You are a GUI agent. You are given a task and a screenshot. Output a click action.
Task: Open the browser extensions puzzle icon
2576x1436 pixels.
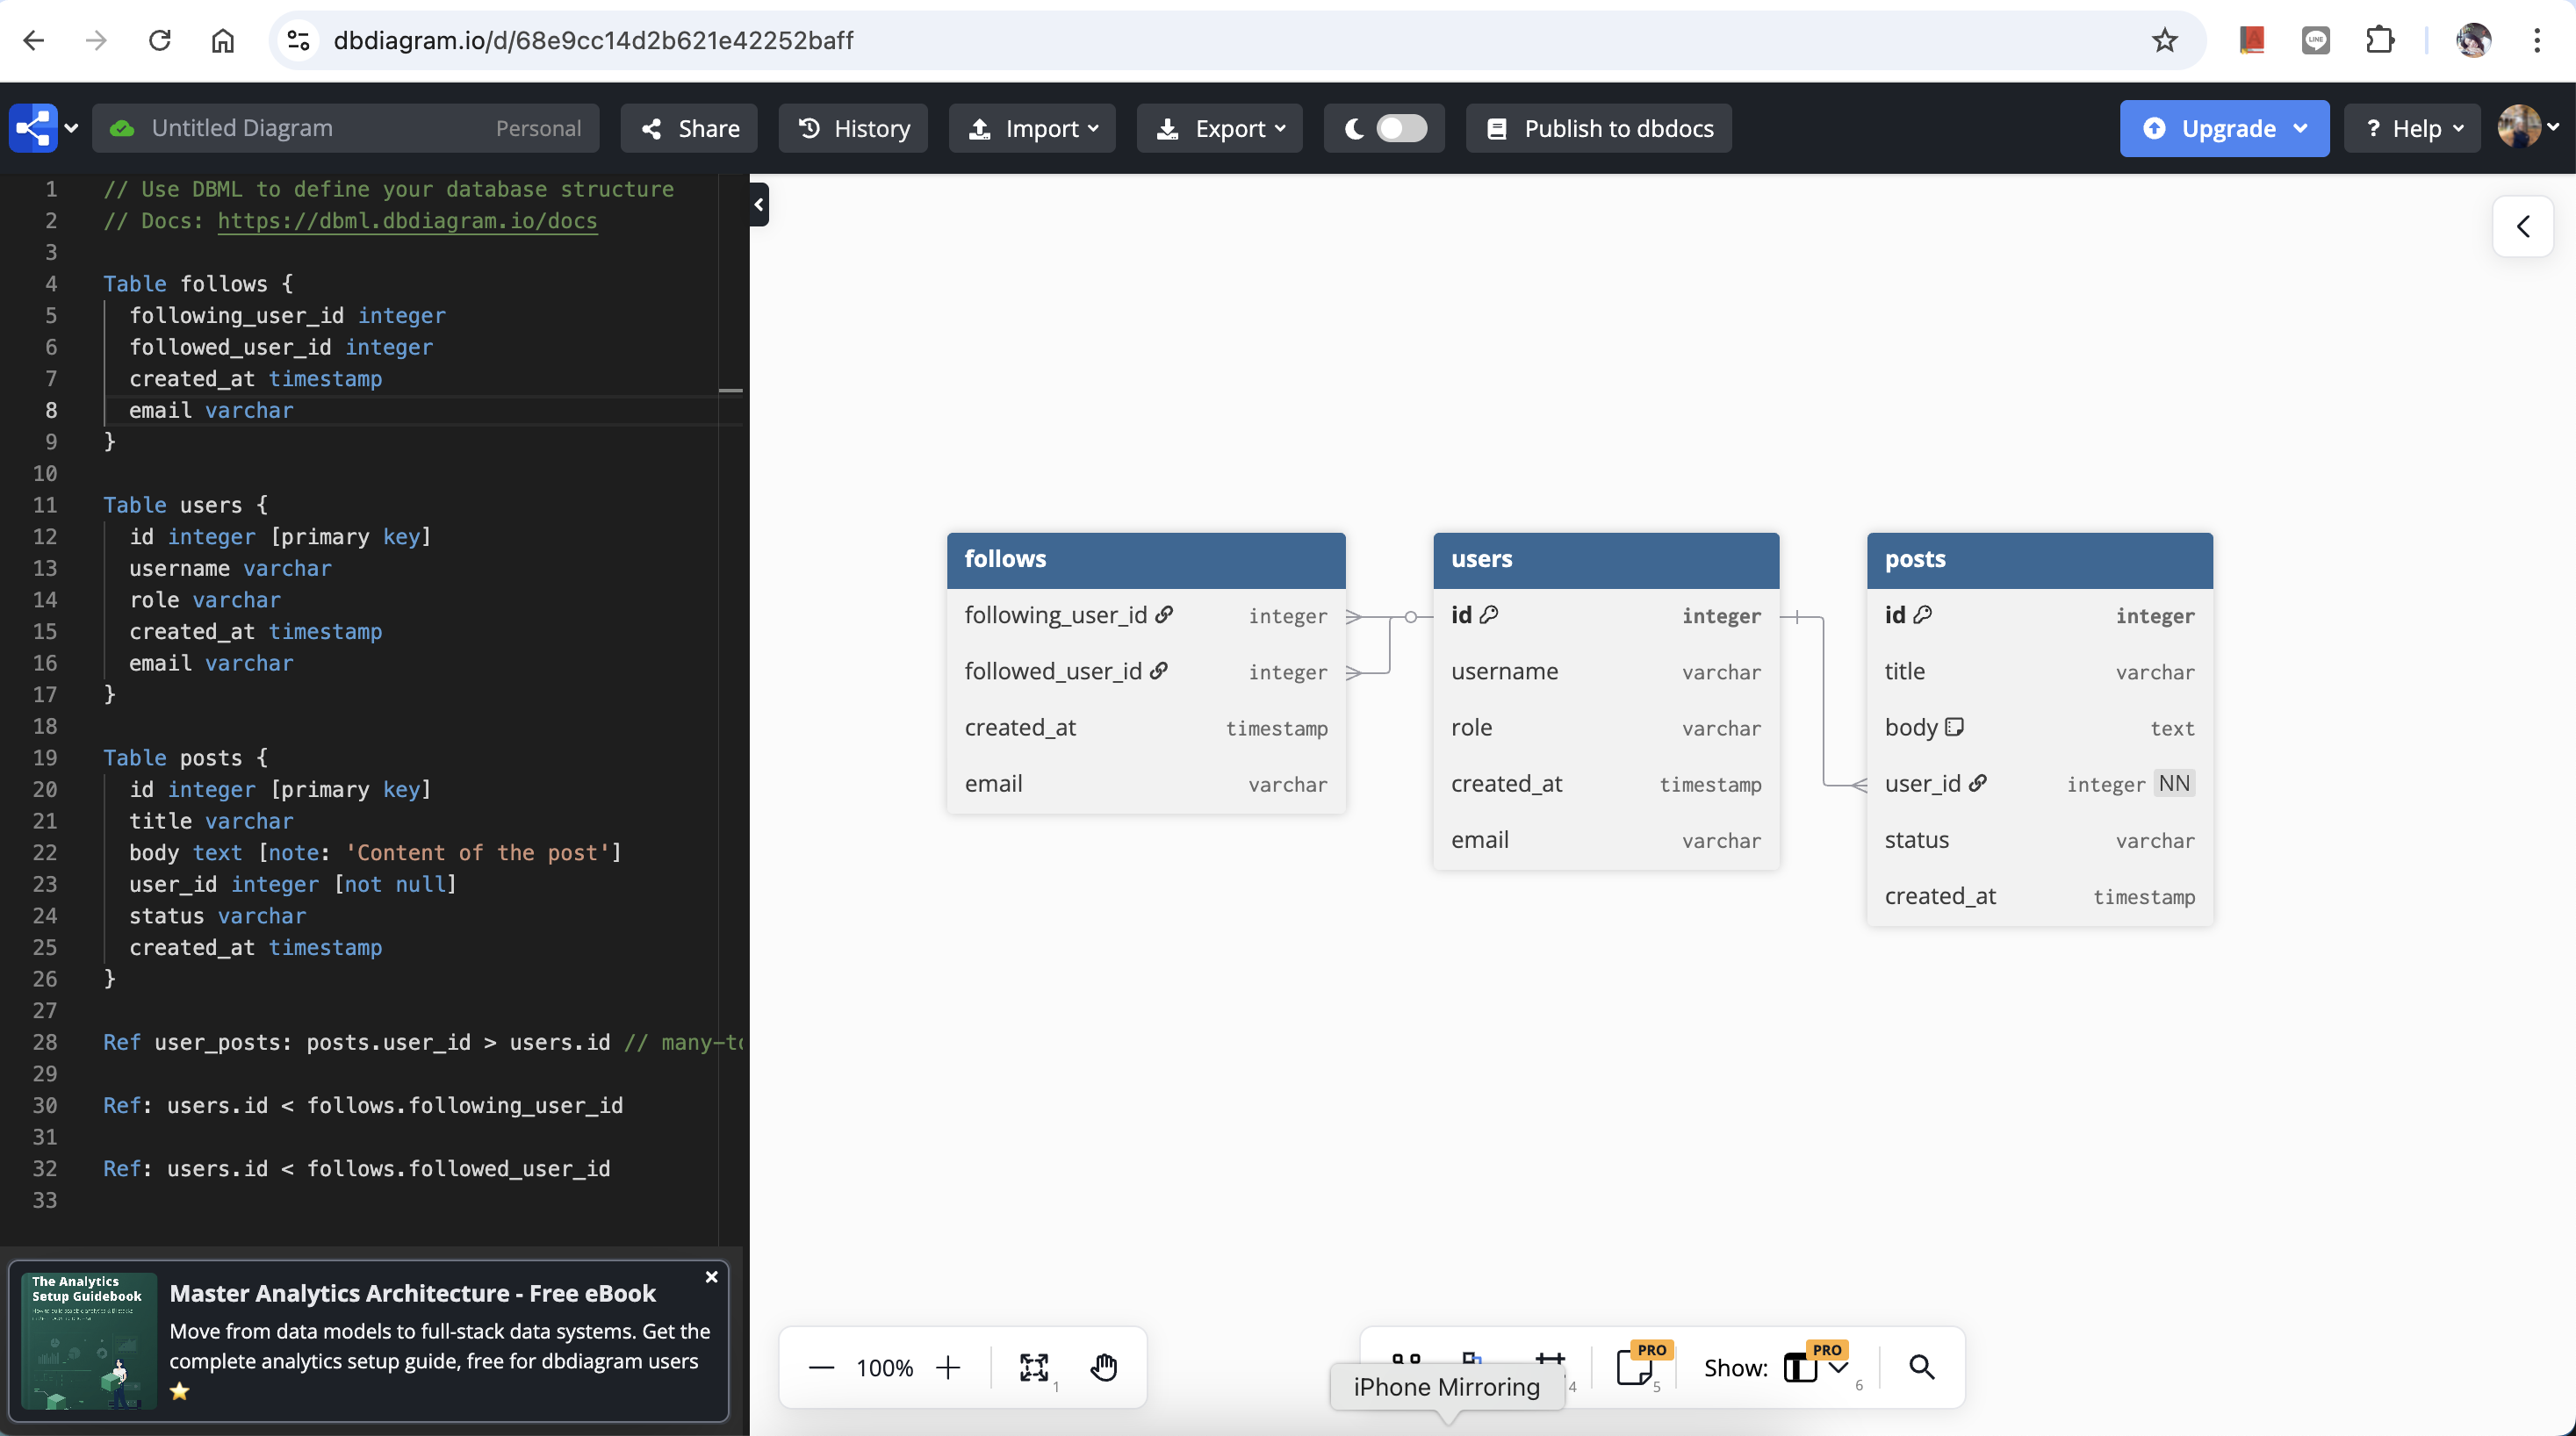pos(2380,40)
